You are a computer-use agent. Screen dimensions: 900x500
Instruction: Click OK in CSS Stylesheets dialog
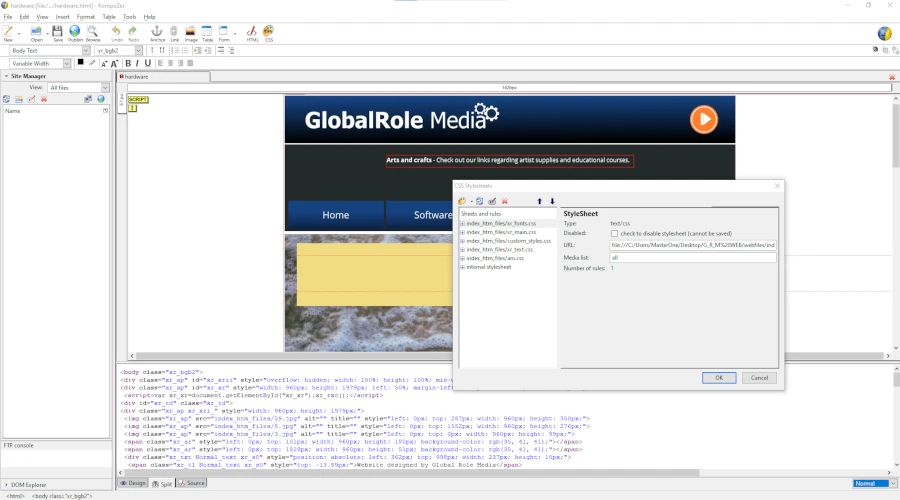(x=719, y=378)
